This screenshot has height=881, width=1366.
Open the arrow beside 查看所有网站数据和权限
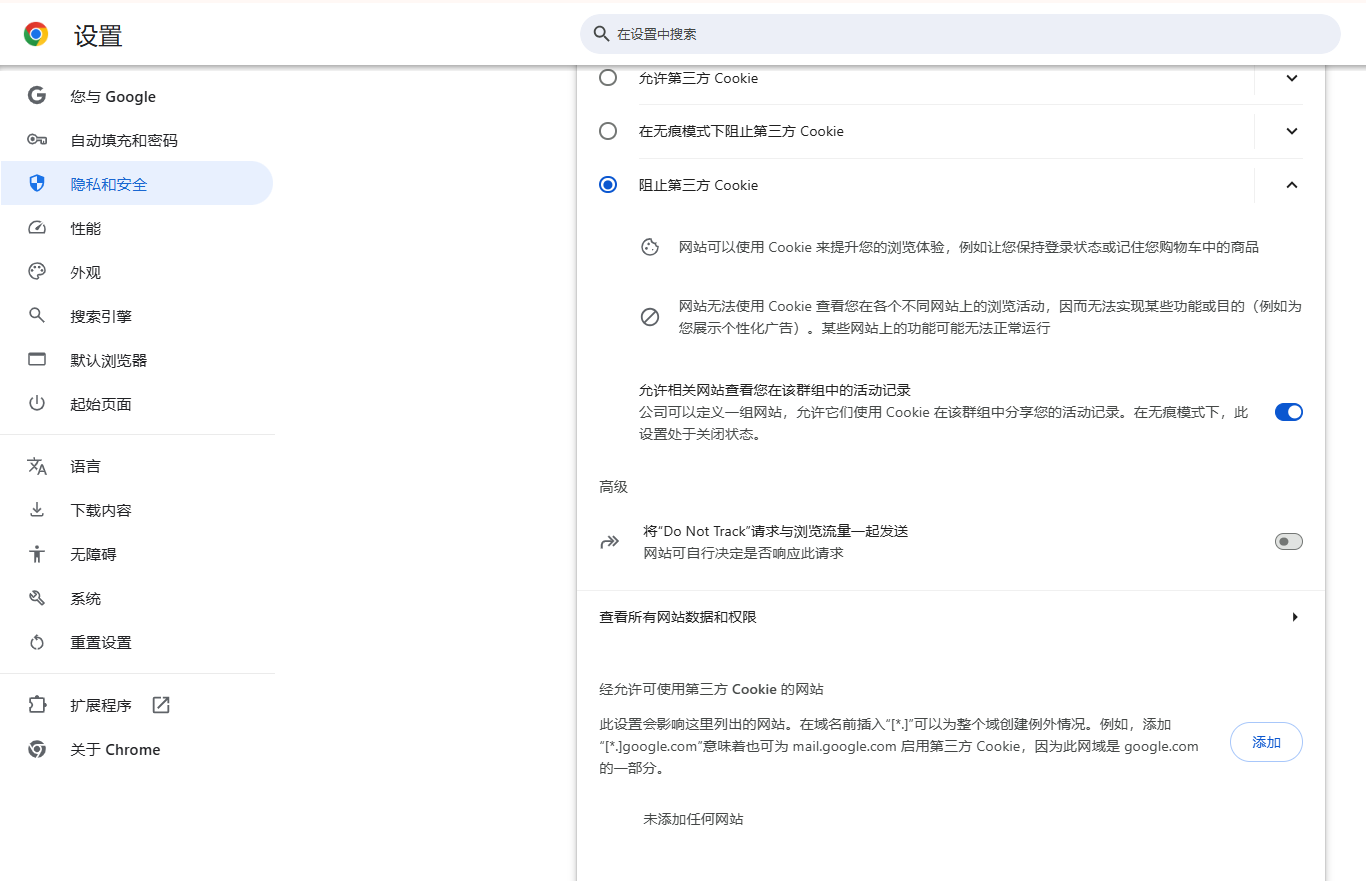click(x=1295, y=617)
